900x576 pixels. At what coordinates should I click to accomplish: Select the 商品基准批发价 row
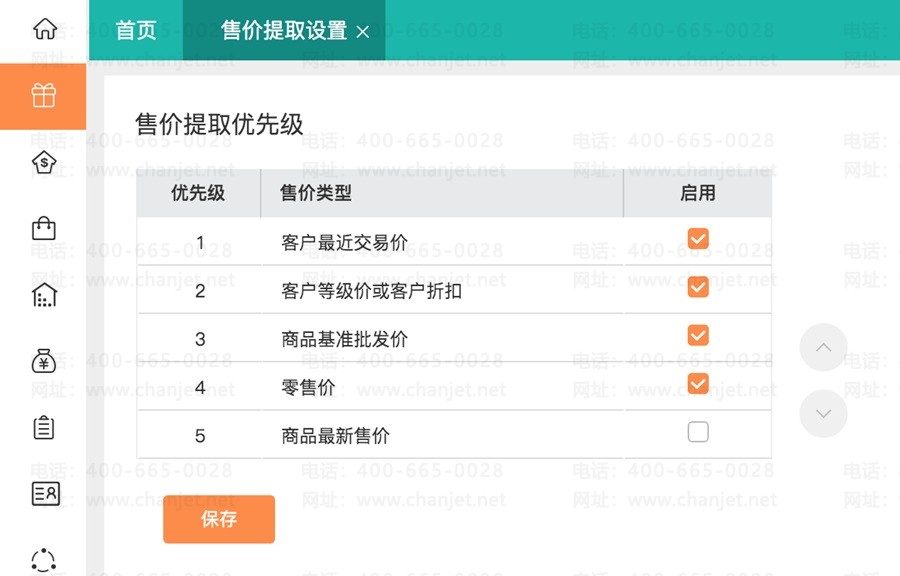tap(344, 339)
